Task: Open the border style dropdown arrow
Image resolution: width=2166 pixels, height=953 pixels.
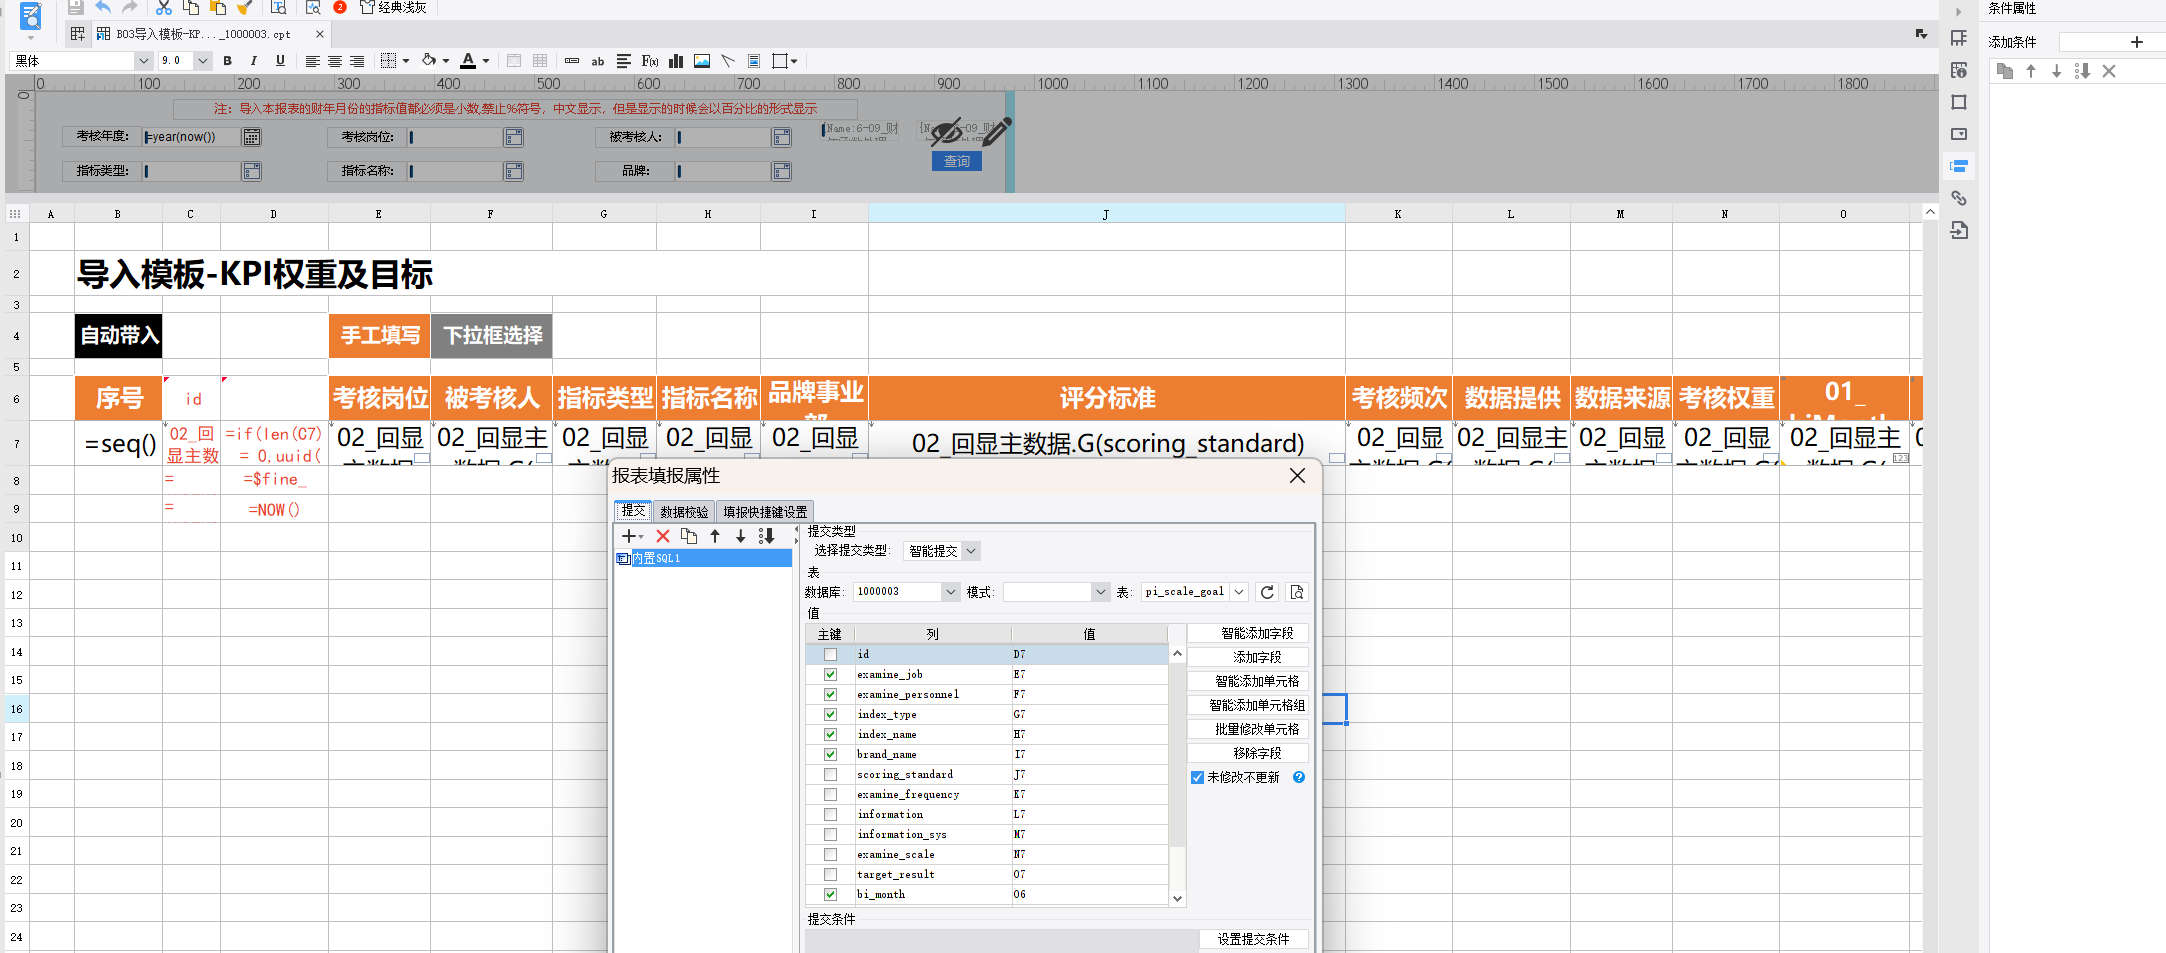Action: [406, 61]
